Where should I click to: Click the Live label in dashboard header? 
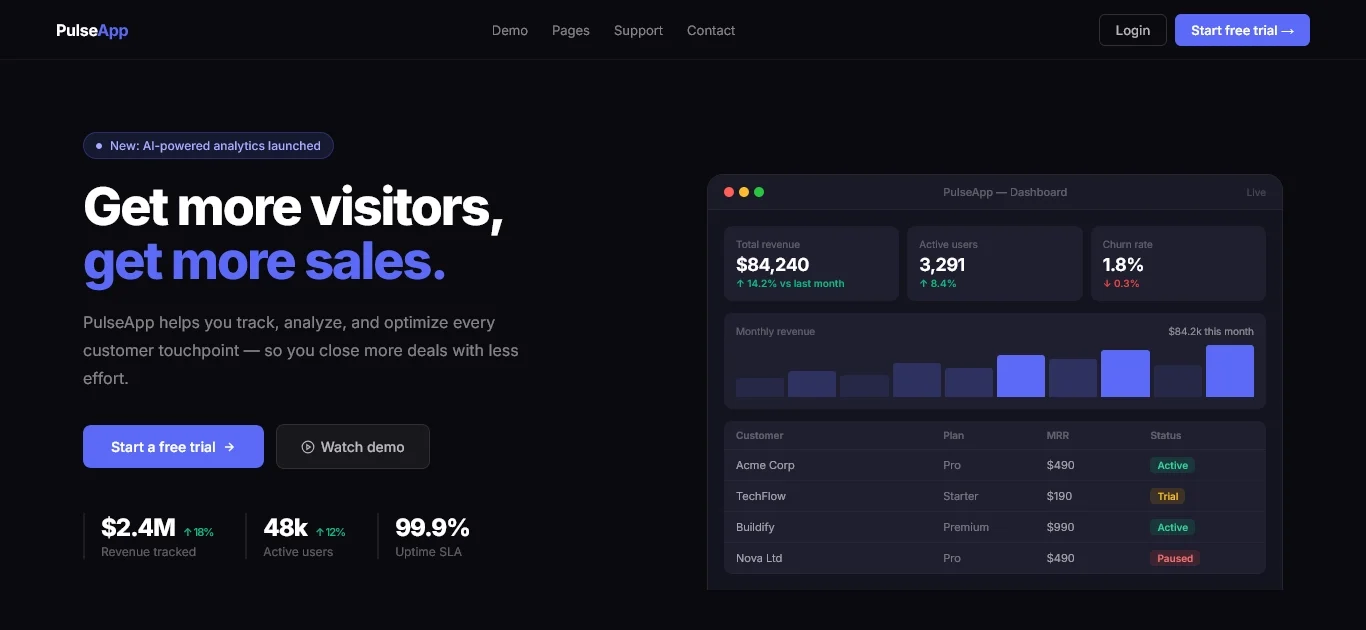tap(1256, 192)
